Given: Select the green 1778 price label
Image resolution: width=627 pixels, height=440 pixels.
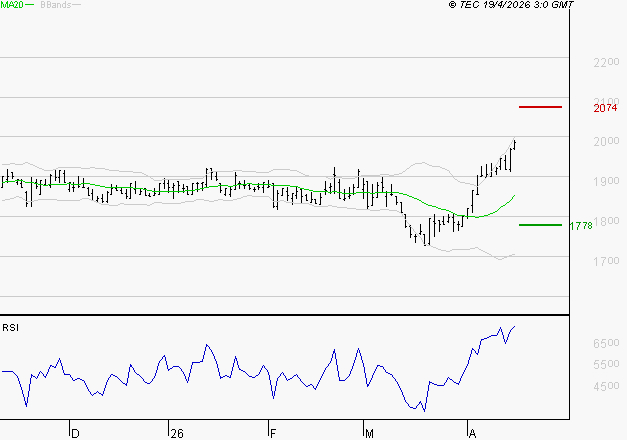Looking at the screenshot, I should click(x=581, y=226).
